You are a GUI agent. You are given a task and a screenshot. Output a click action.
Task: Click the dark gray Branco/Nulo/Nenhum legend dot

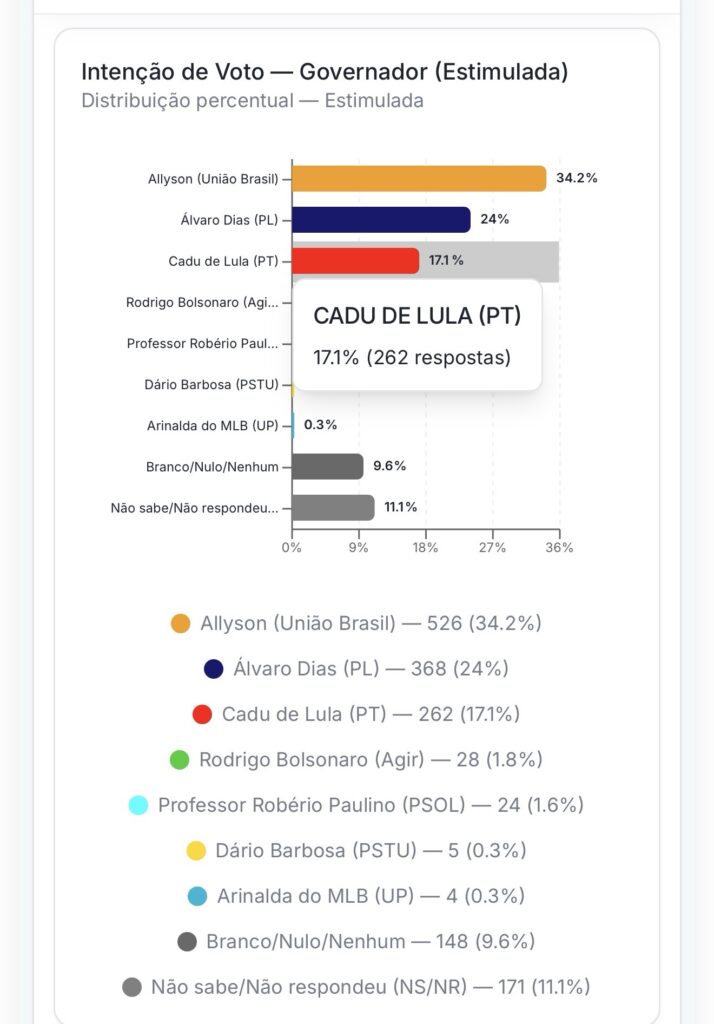tap(187, 942)
